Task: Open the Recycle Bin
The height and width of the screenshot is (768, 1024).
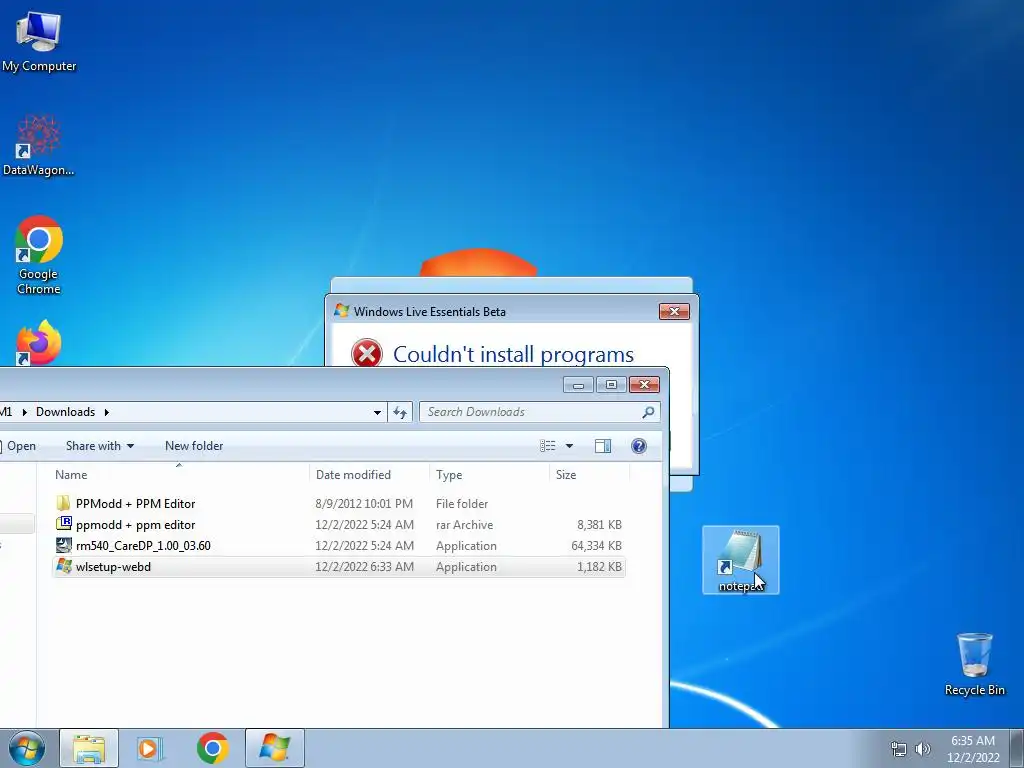Action: [974, 664]
